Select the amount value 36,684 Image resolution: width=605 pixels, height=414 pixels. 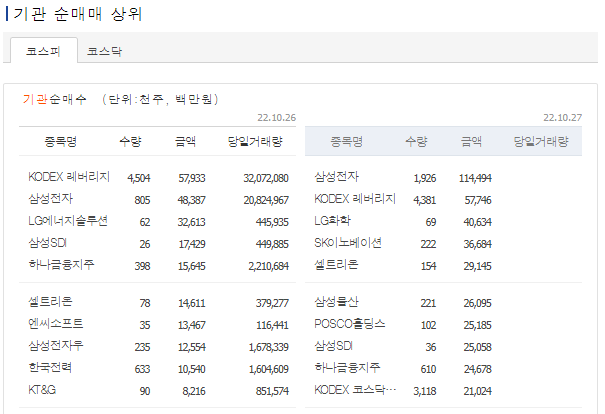point(478,244)
